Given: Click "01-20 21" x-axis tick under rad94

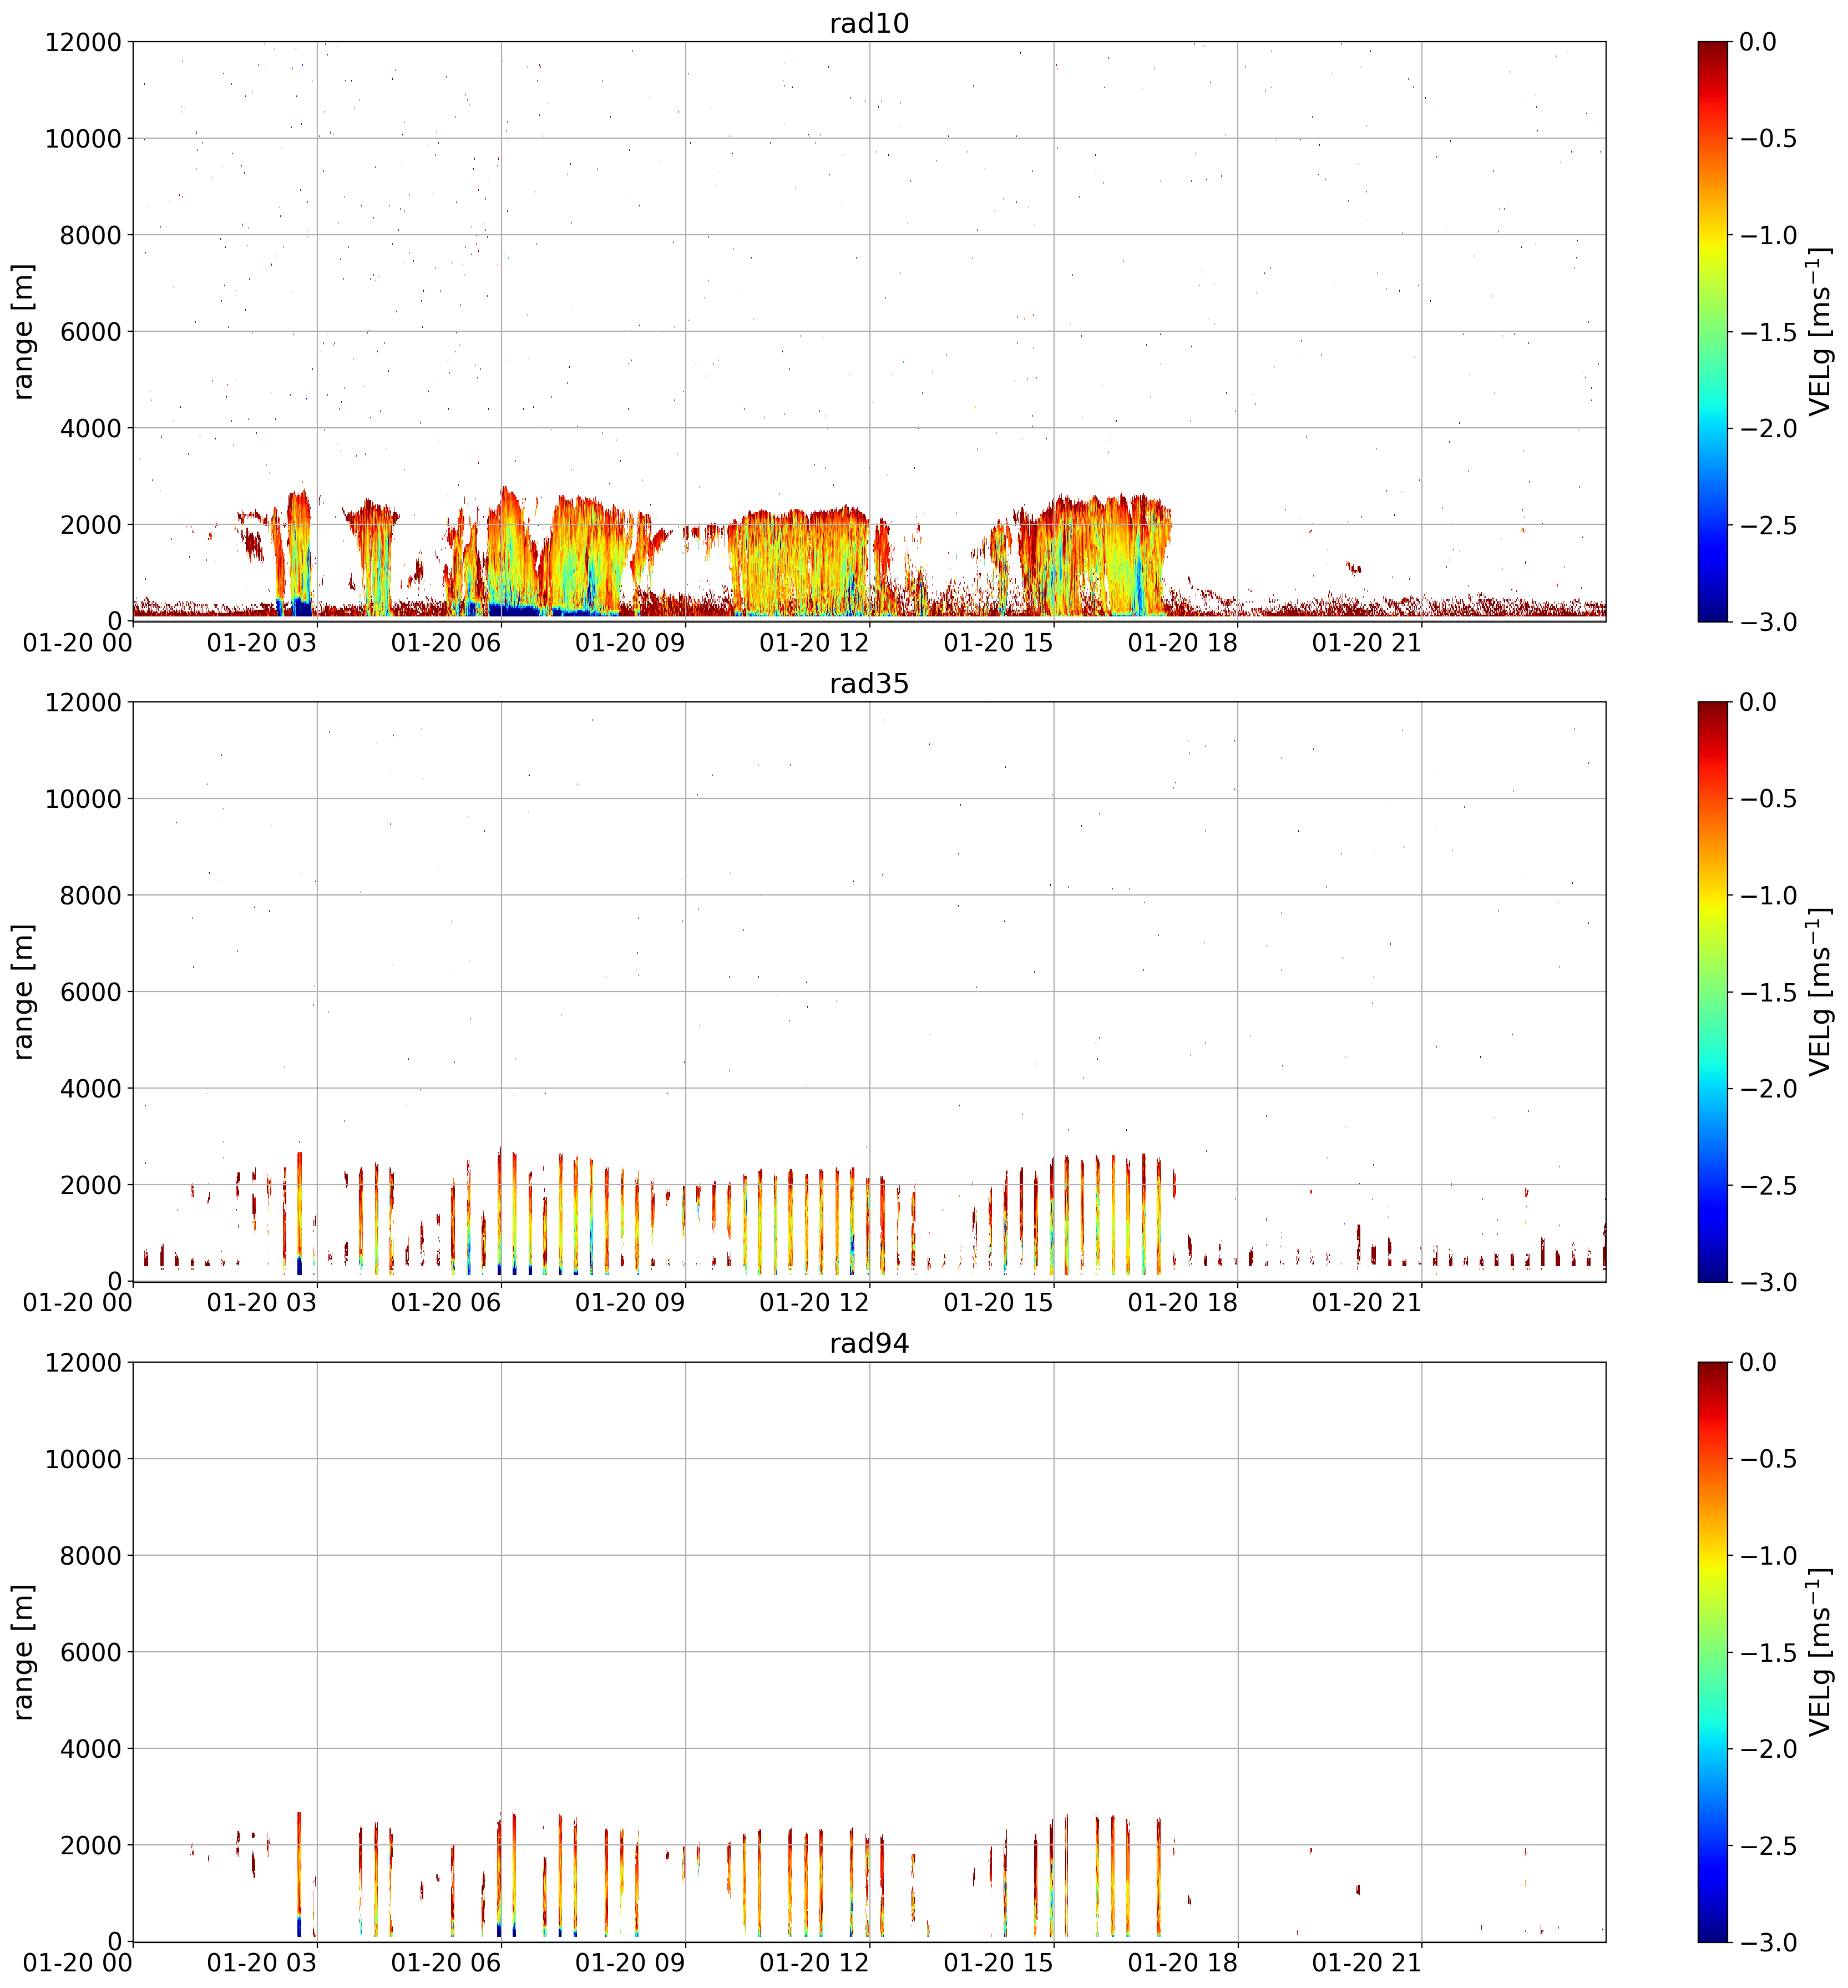Looking at the screenshot, I should [1367, 1963].
